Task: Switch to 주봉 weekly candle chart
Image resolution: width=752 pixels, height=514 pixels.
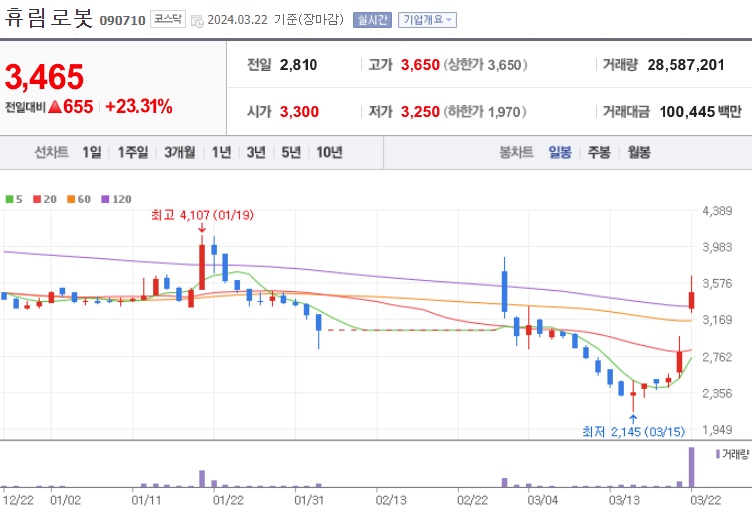Action: point(599,152)
